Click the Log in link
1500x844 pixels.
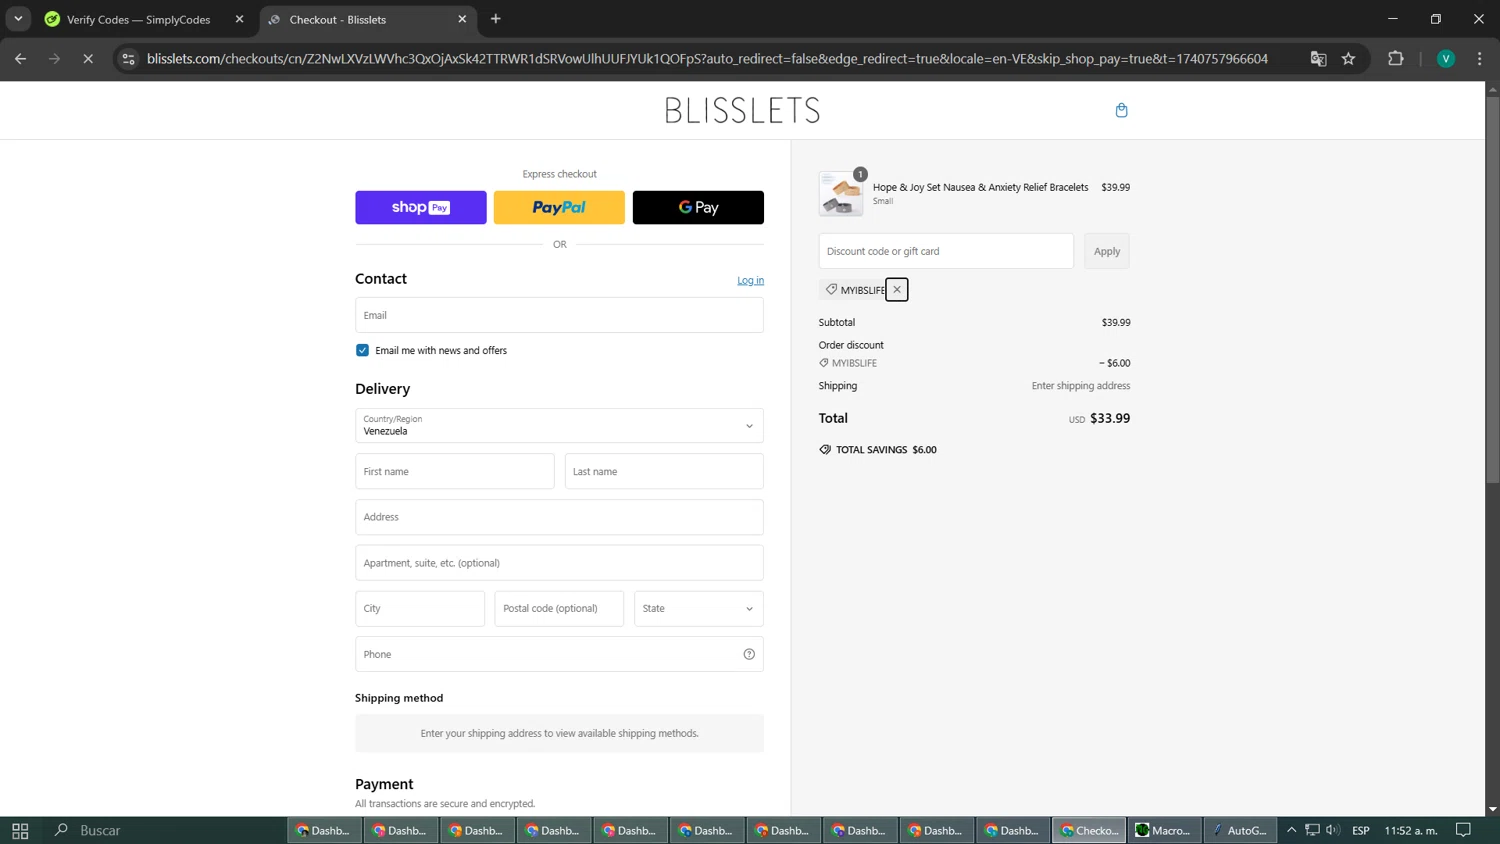(x=750, y=280)
